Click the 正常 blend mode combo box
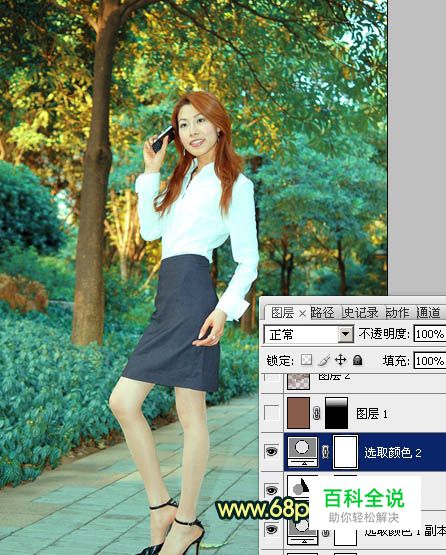 [x=308, y=334]
